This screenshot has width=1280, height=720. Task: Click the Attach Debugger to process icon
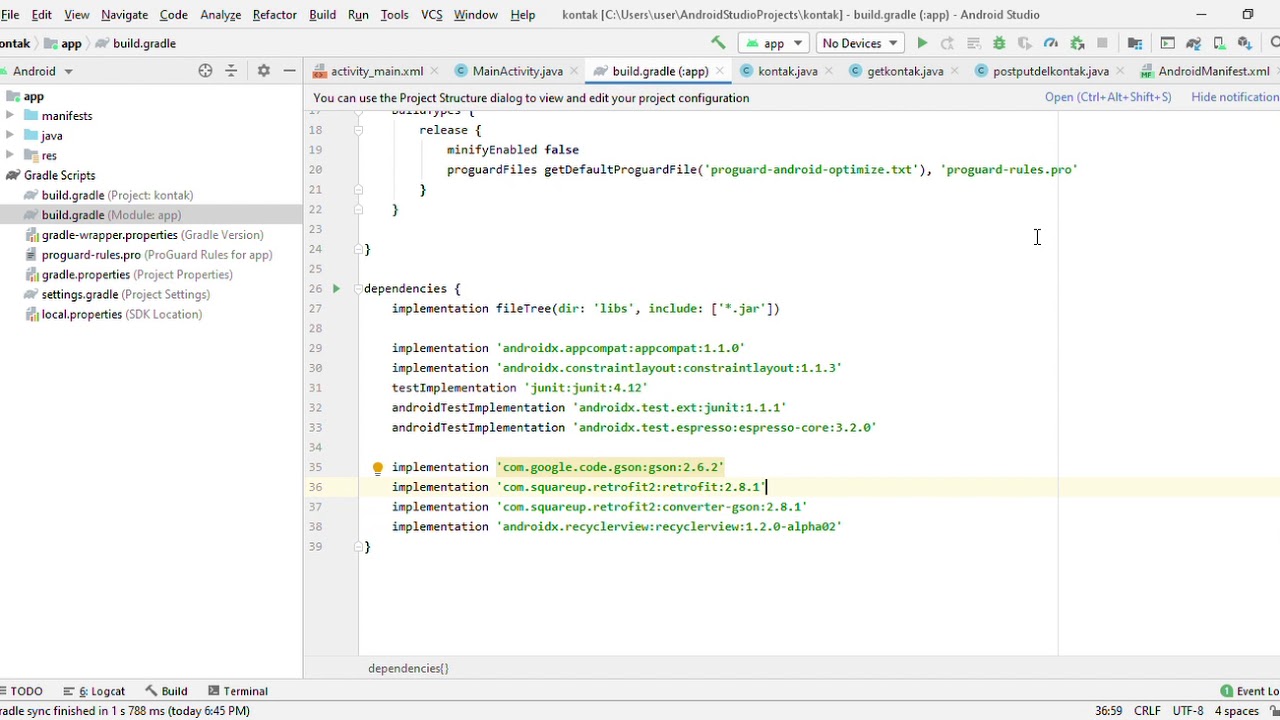point(1077,43)
